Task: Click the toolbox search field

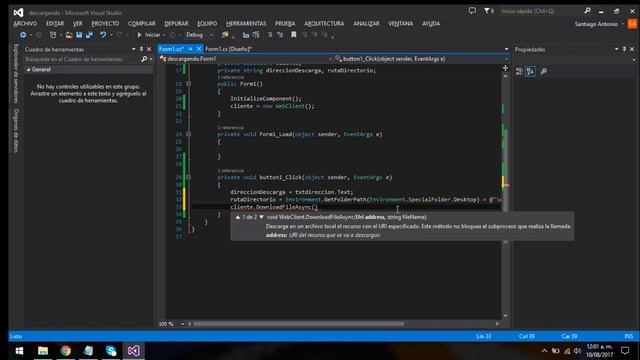Action: (82, 59)
